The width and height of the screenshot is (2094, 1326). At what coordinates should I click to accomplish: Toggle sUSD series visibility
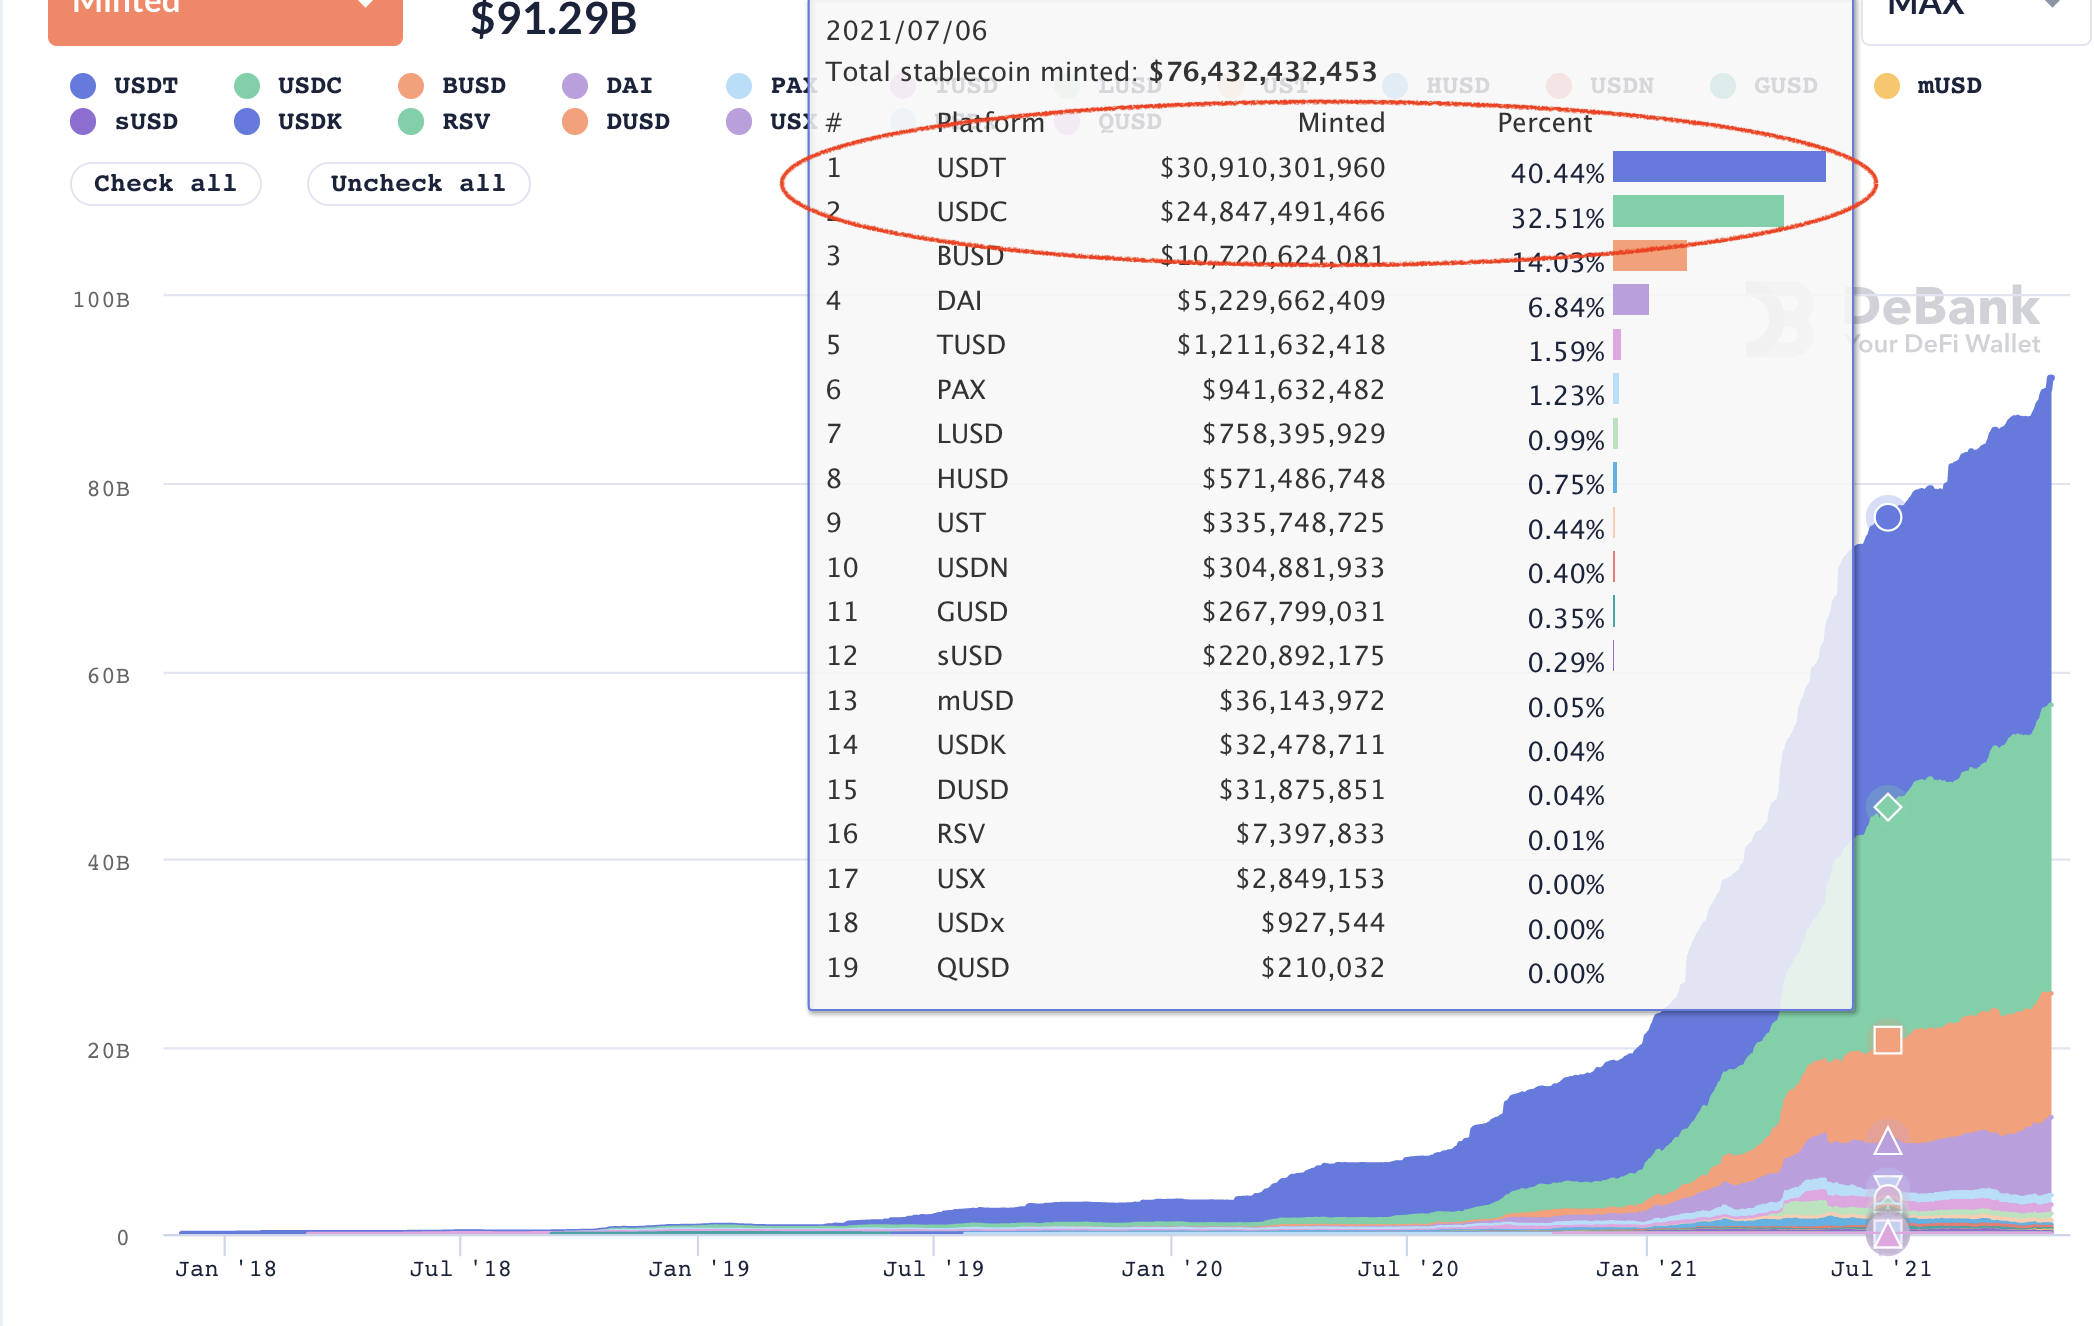click(x=145, y=122)
